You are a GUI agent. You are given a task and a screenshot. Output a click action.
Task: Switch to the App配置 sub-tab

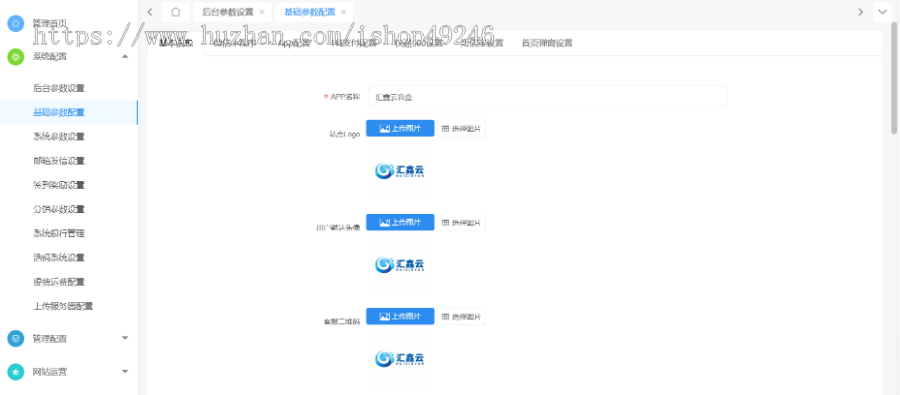[294, 43]
